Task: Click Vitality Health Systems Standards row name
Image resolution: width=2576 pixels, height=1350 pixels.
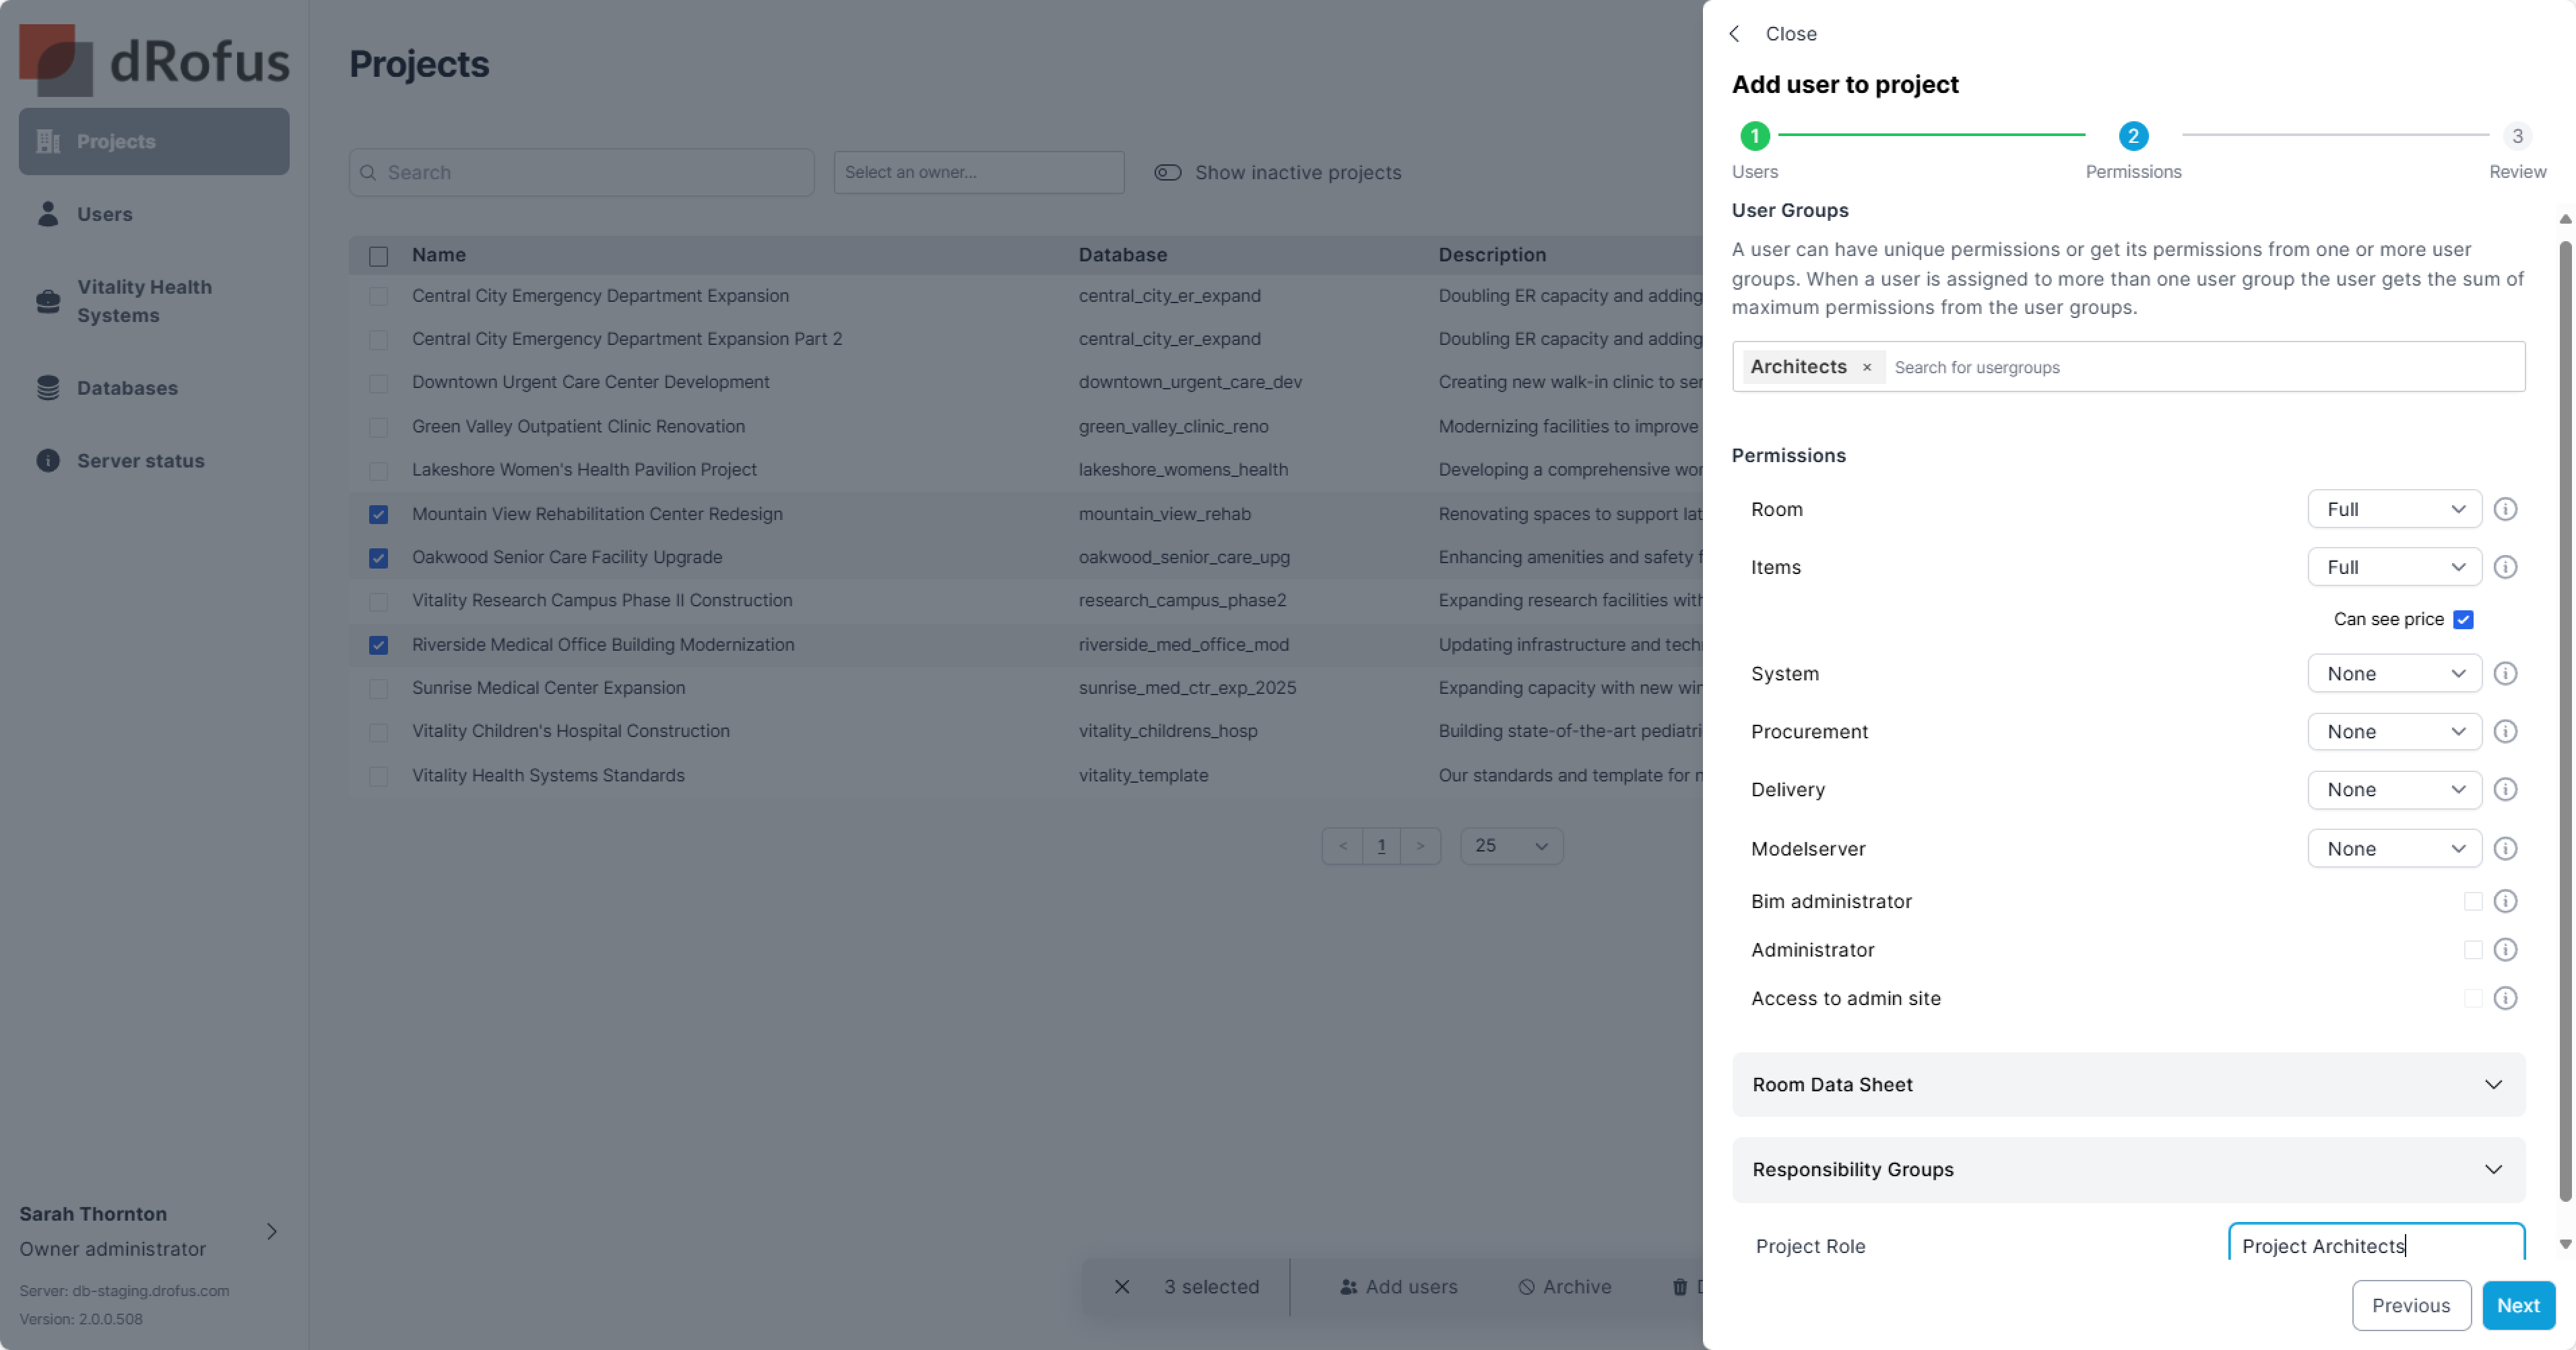Action: pyautogui.click(x=548, y=775)
